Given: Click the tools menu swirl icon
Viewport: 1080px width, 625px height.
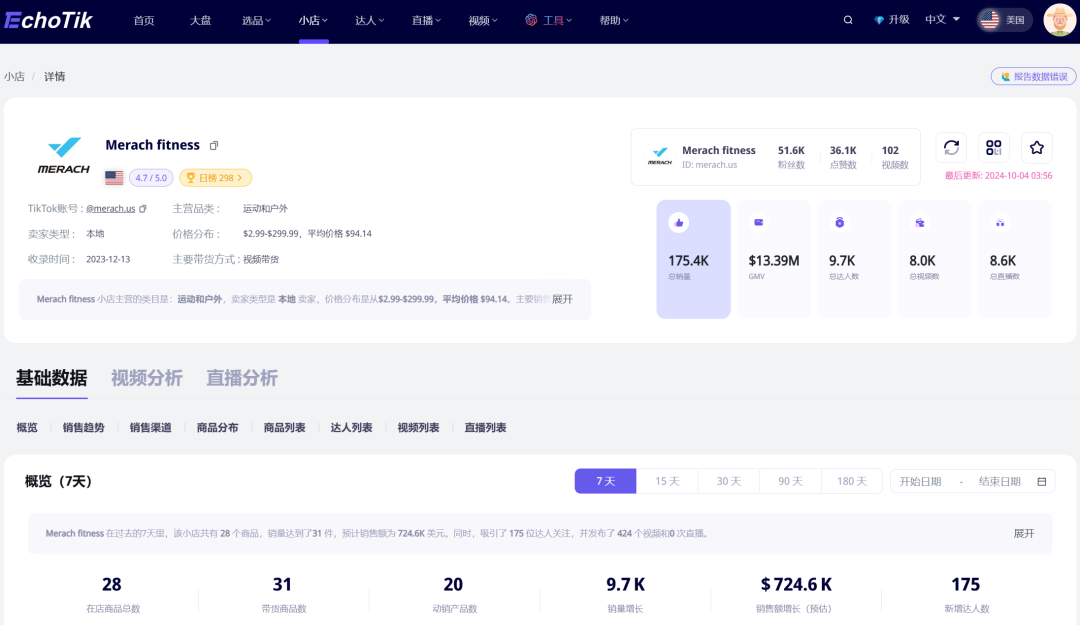Looking at the screenshot, I should pyautogui.click(x=531, y=20).
